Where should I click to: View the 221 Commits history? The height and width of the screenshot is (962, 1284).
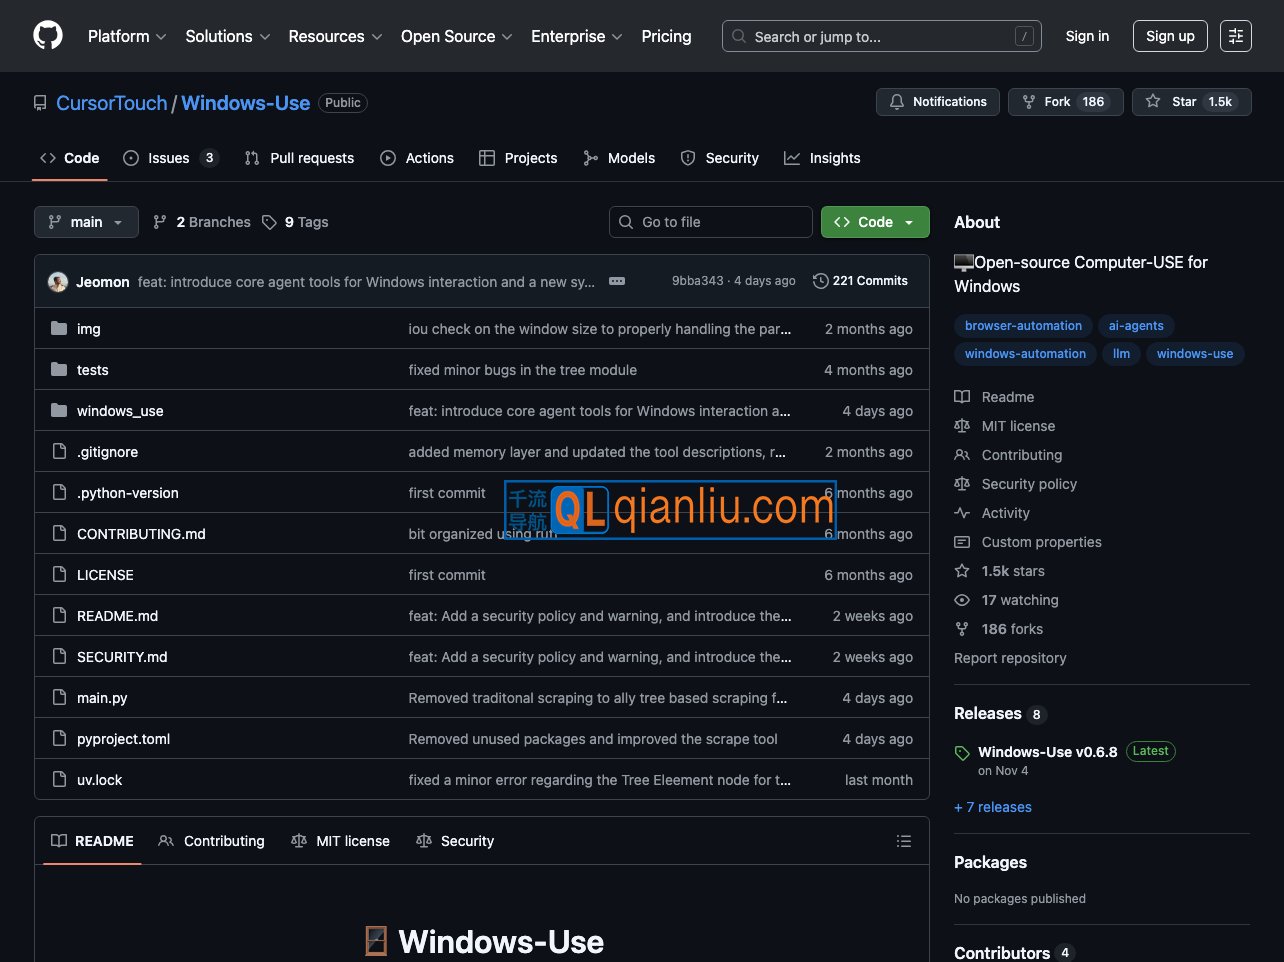(x=860, y=281)
